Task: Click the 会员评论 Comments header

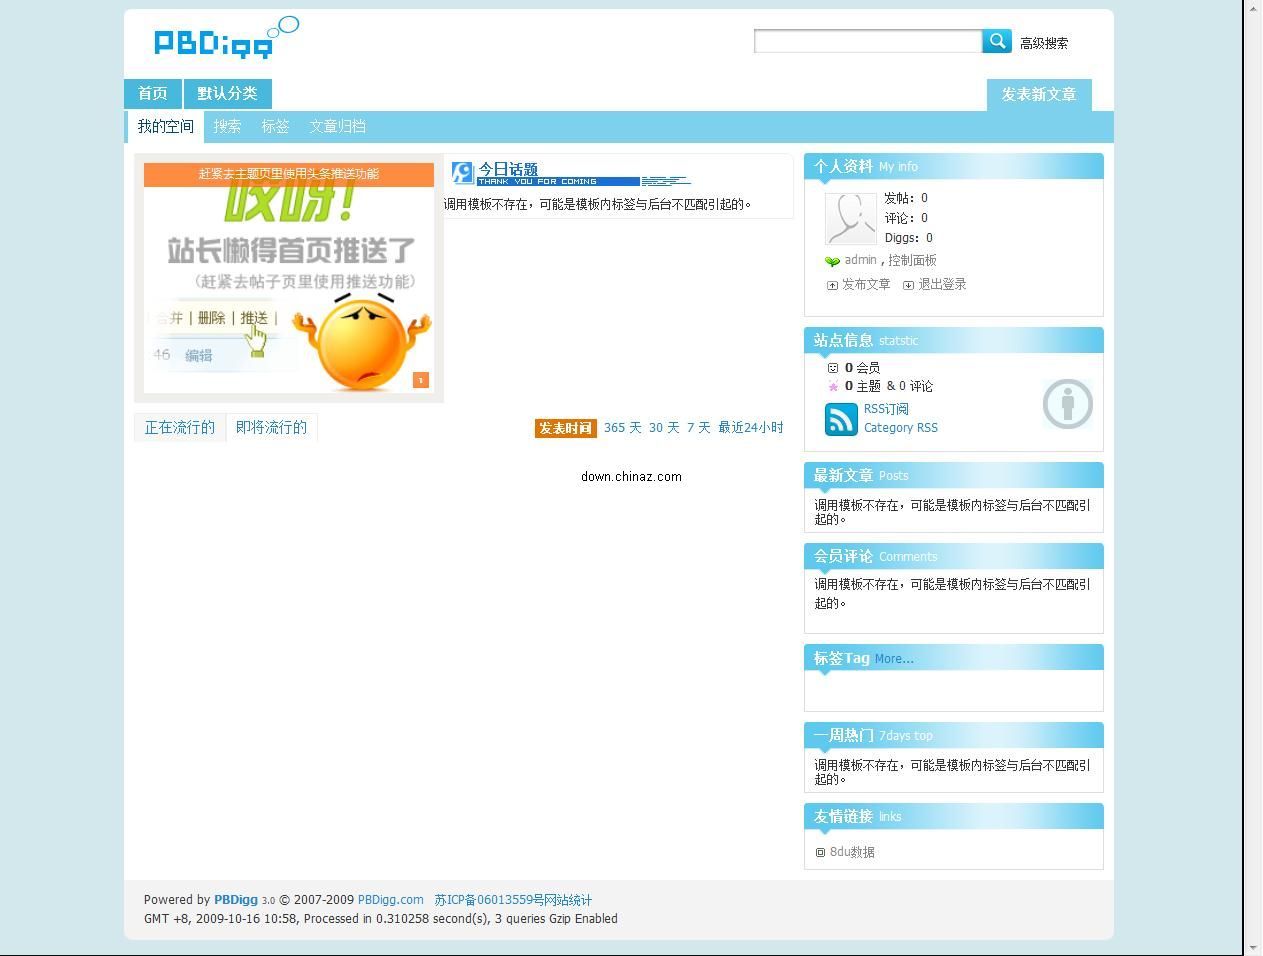Action: click(954, 556)
